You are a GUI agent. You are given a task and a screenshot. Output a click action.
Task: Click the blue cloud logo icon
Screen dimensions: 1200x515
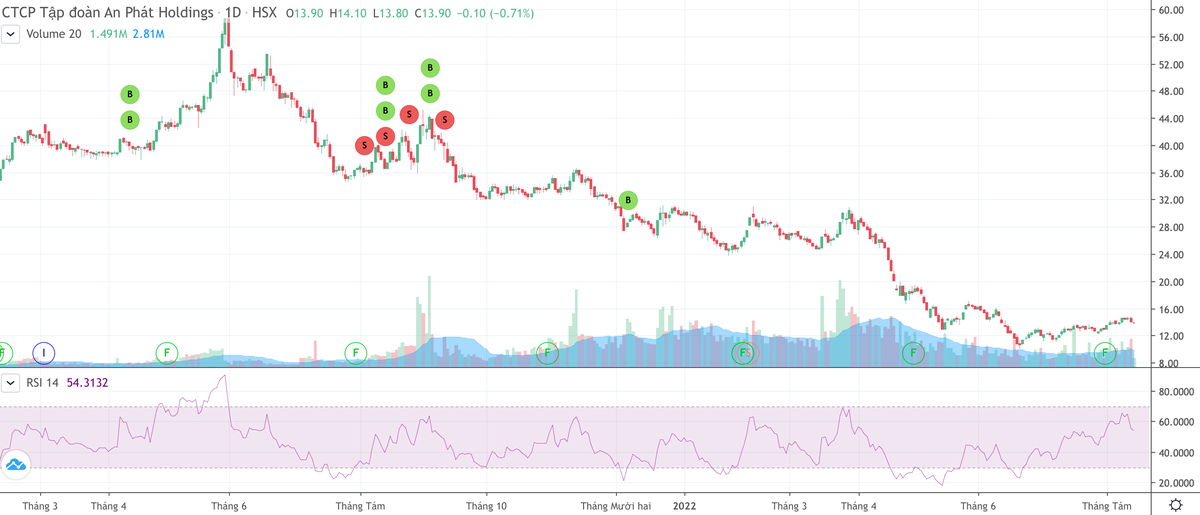(16, 463)
